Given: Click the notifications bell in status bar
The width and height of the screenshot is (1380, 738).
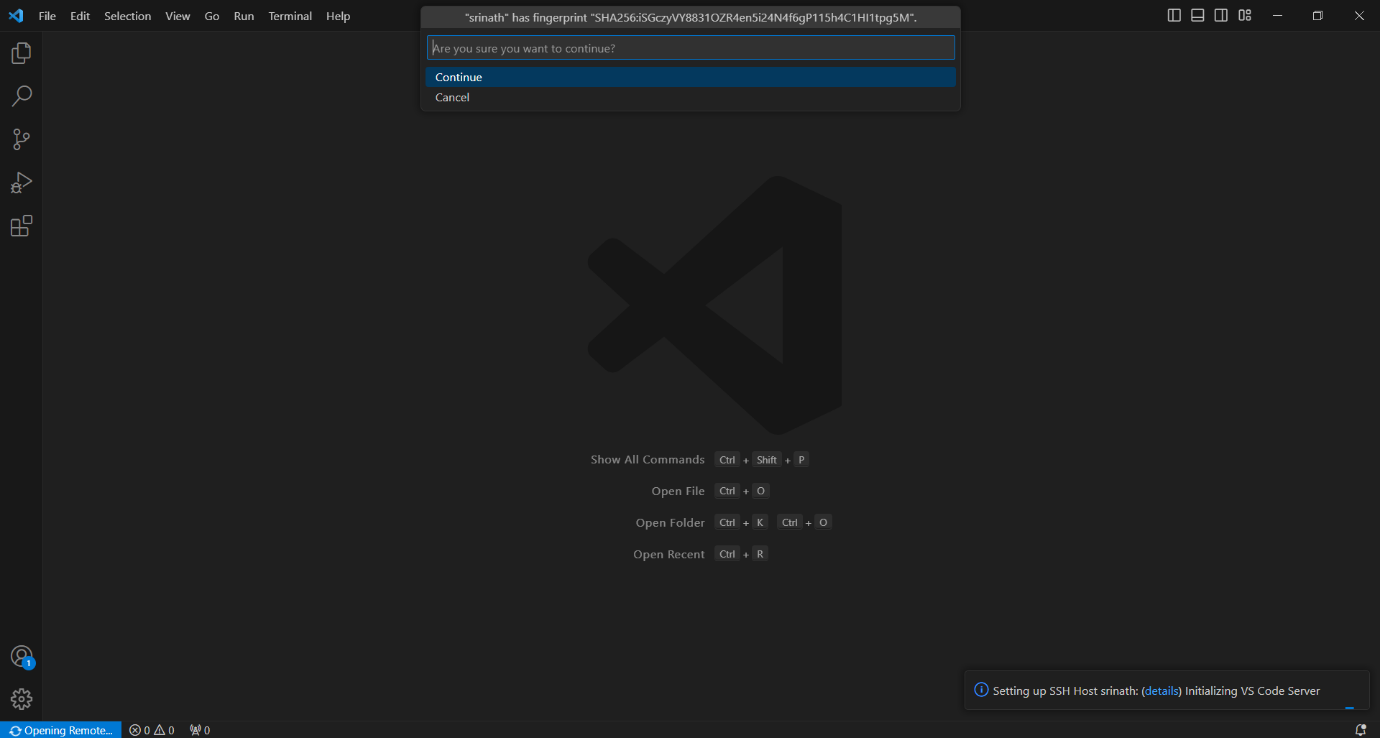Looking at the screenshot, I should tap(1361, 730).
